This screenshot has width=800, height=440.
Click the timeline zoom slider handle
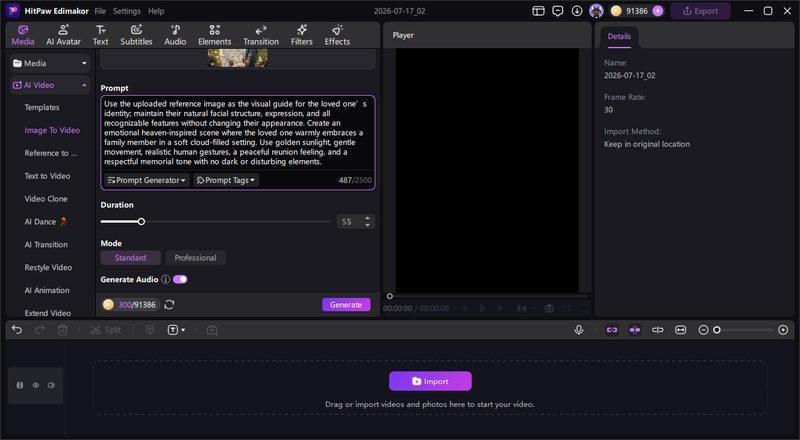point(717,330)
